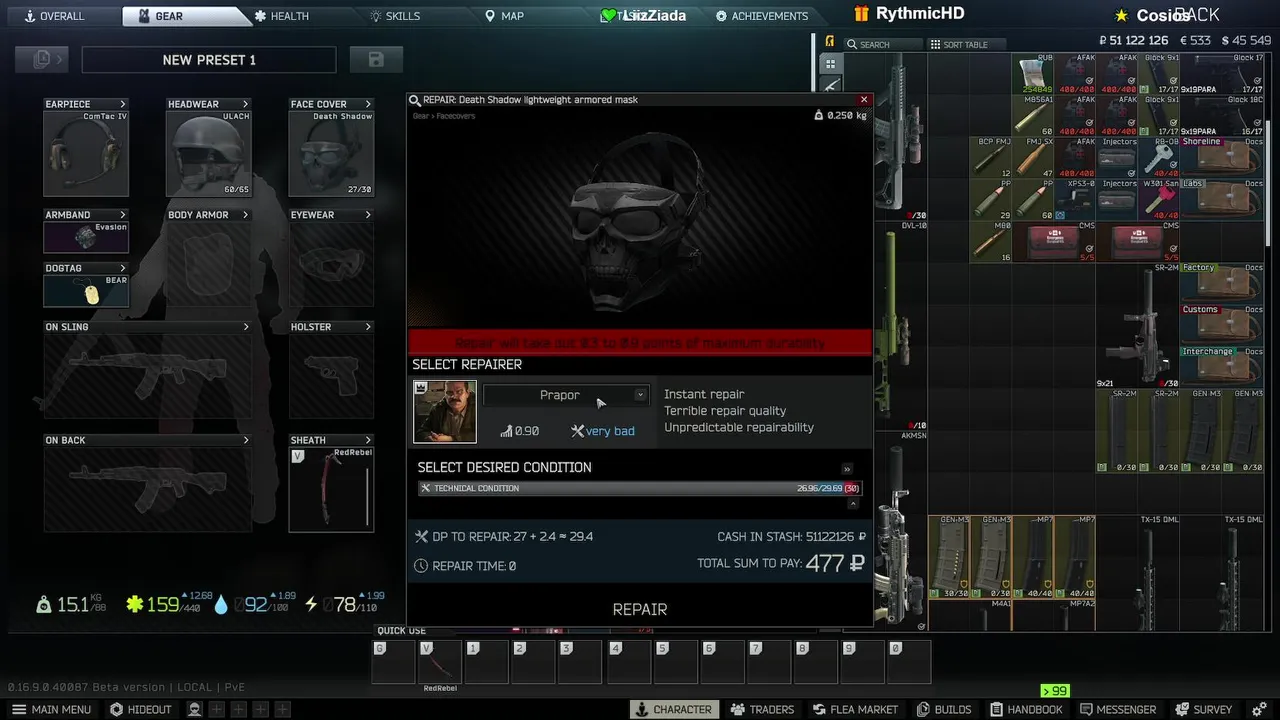1280x720 pixels.
Task: Click the rouble balance 51 122 126
Action: point(1133,41)
